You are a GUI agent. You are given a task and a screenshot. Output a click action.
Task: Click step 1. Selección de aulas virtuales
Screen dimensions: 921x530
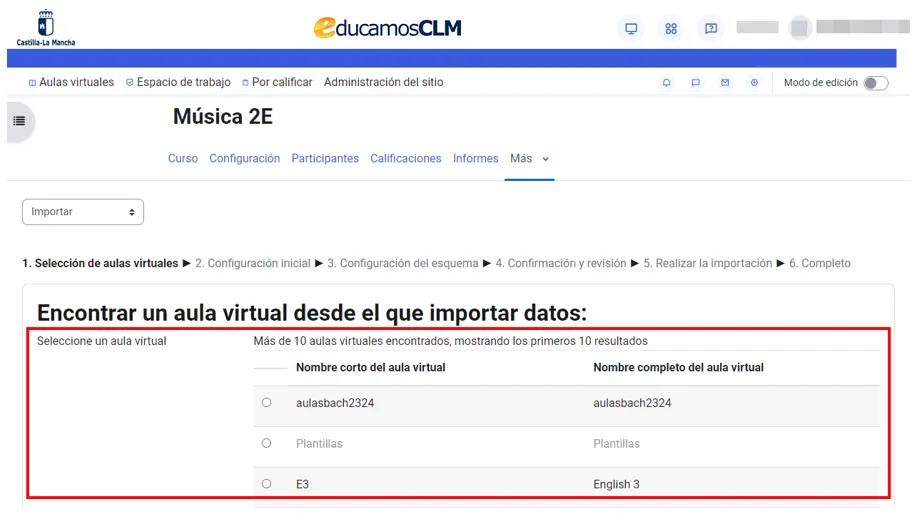(100, 263)
